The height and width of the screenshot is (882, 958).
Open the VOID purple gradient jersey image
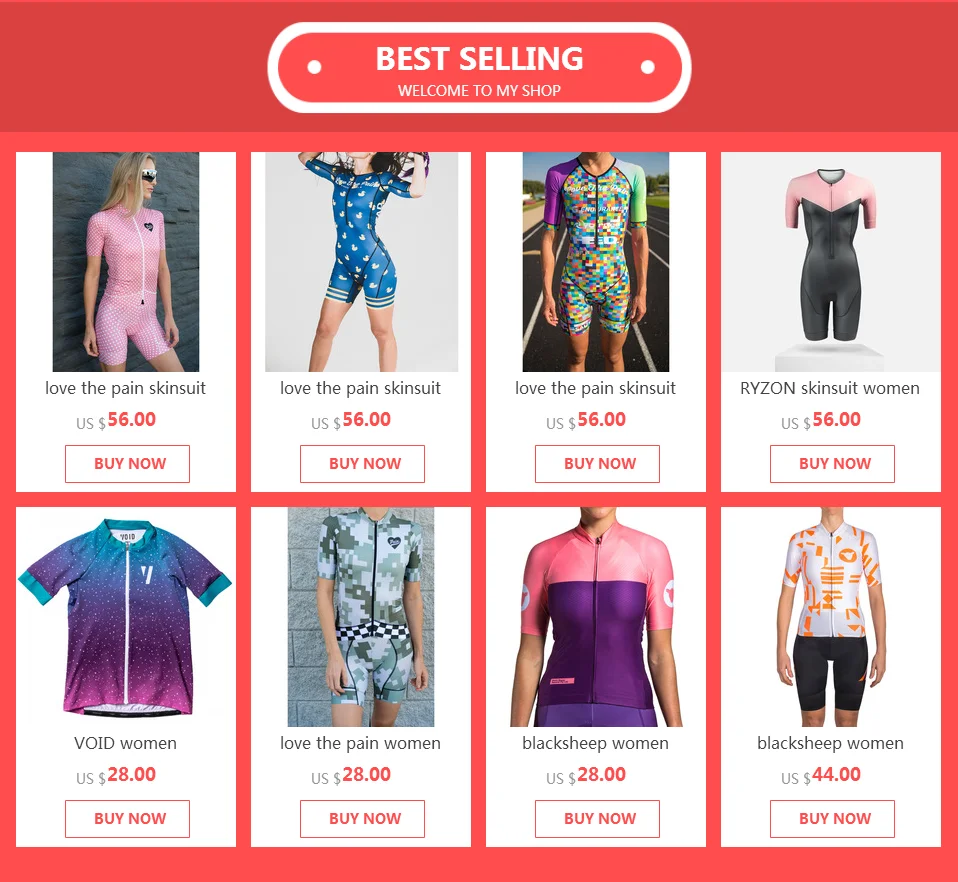pyautogui.click(x=126, y=617)
